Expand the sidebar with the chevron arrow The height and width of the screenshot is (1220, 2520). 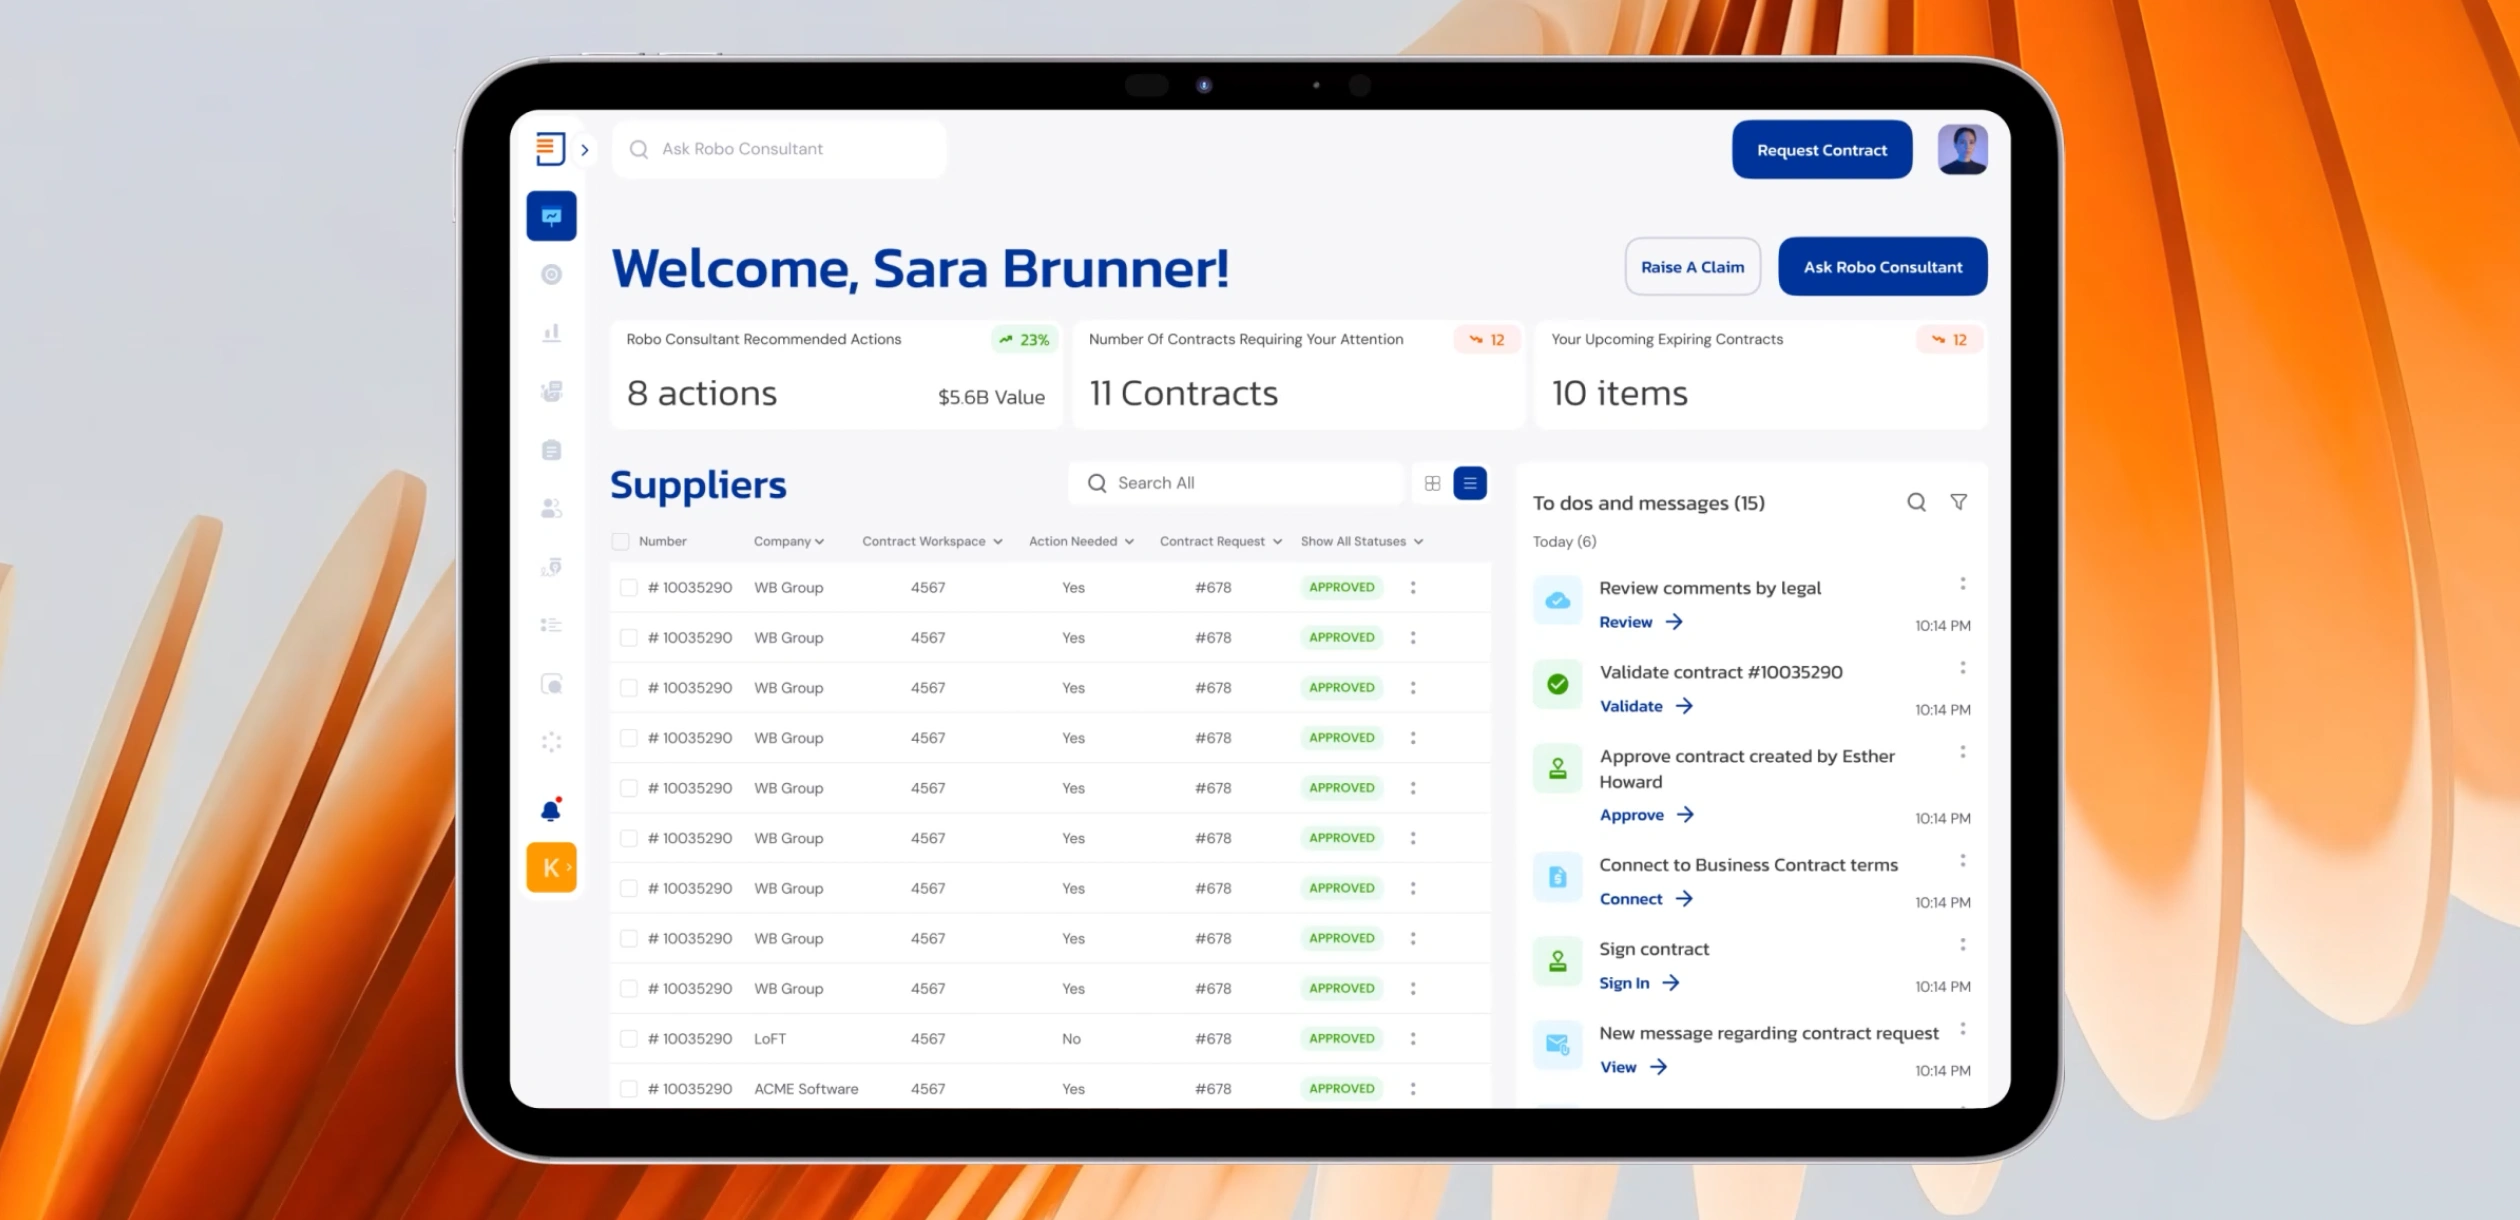pyautogui.click(x=585, y=150)
